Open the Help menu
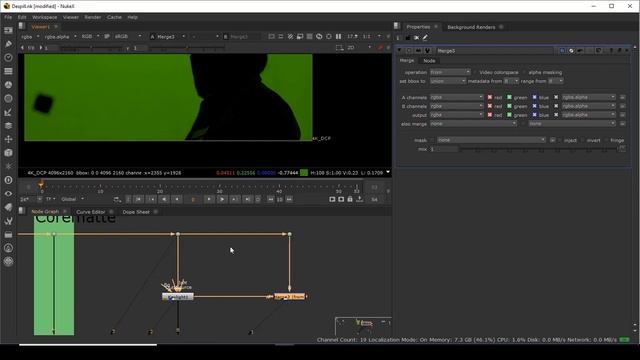This screenshot has height=360, width=640. pyautogui.click(x=133, y=17)
